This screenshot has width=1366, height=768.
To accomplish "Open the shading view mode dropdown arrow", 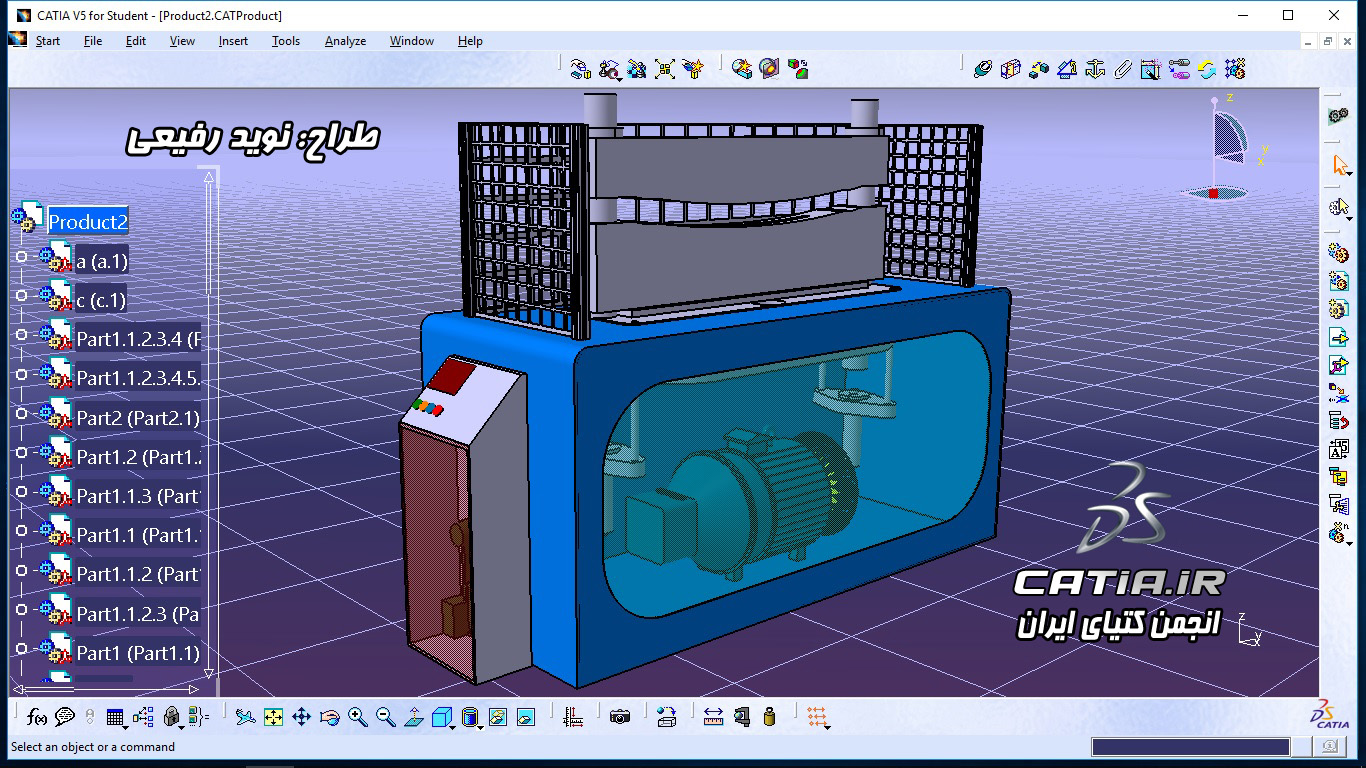I will pyautogui.click(x=481, y=726).
